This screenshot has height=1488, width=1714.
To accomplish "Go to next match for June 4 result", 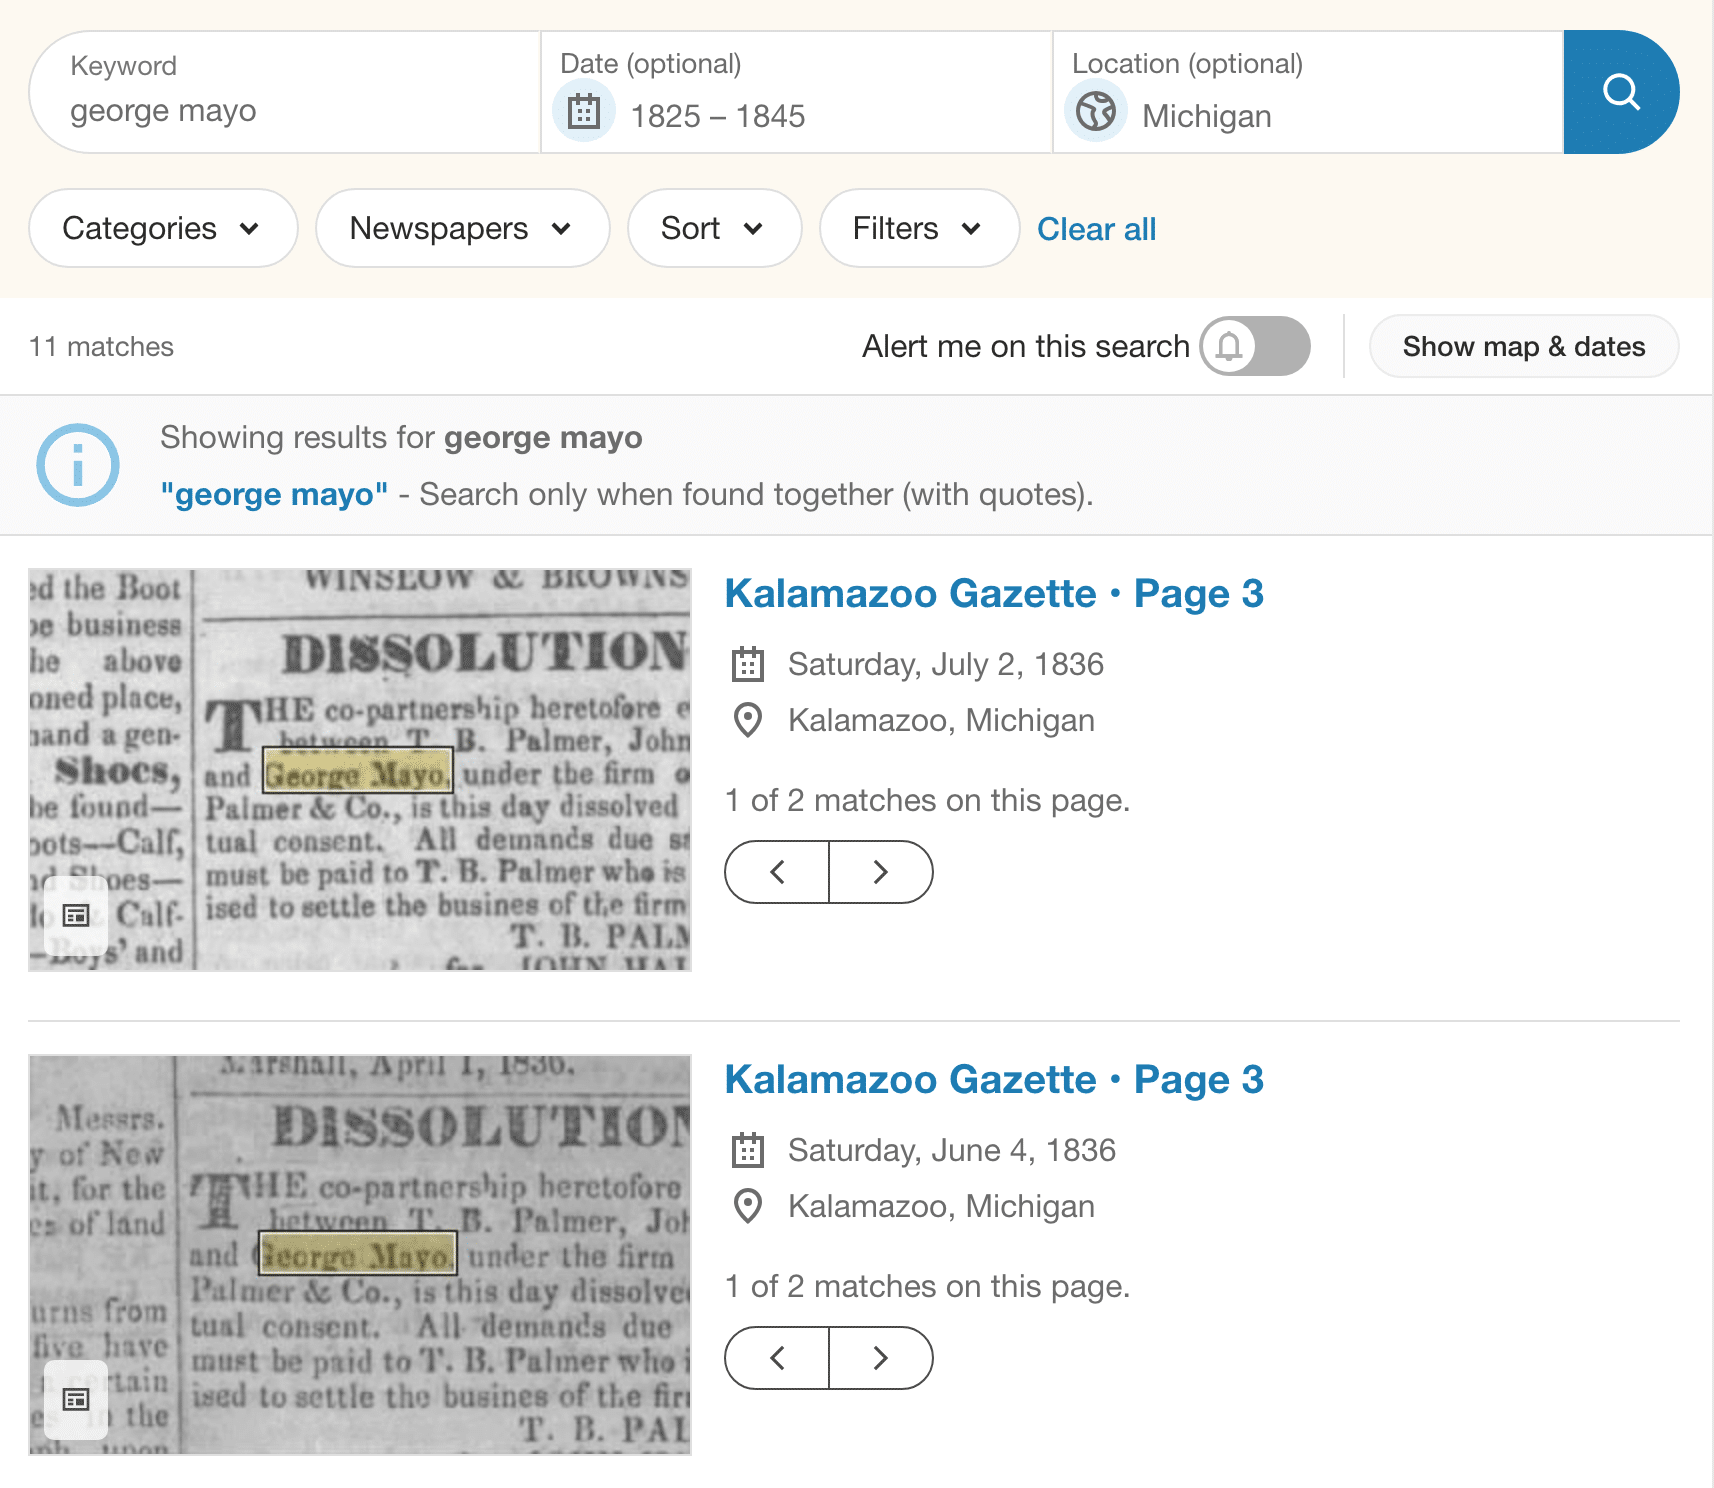I will [880, 1358].
